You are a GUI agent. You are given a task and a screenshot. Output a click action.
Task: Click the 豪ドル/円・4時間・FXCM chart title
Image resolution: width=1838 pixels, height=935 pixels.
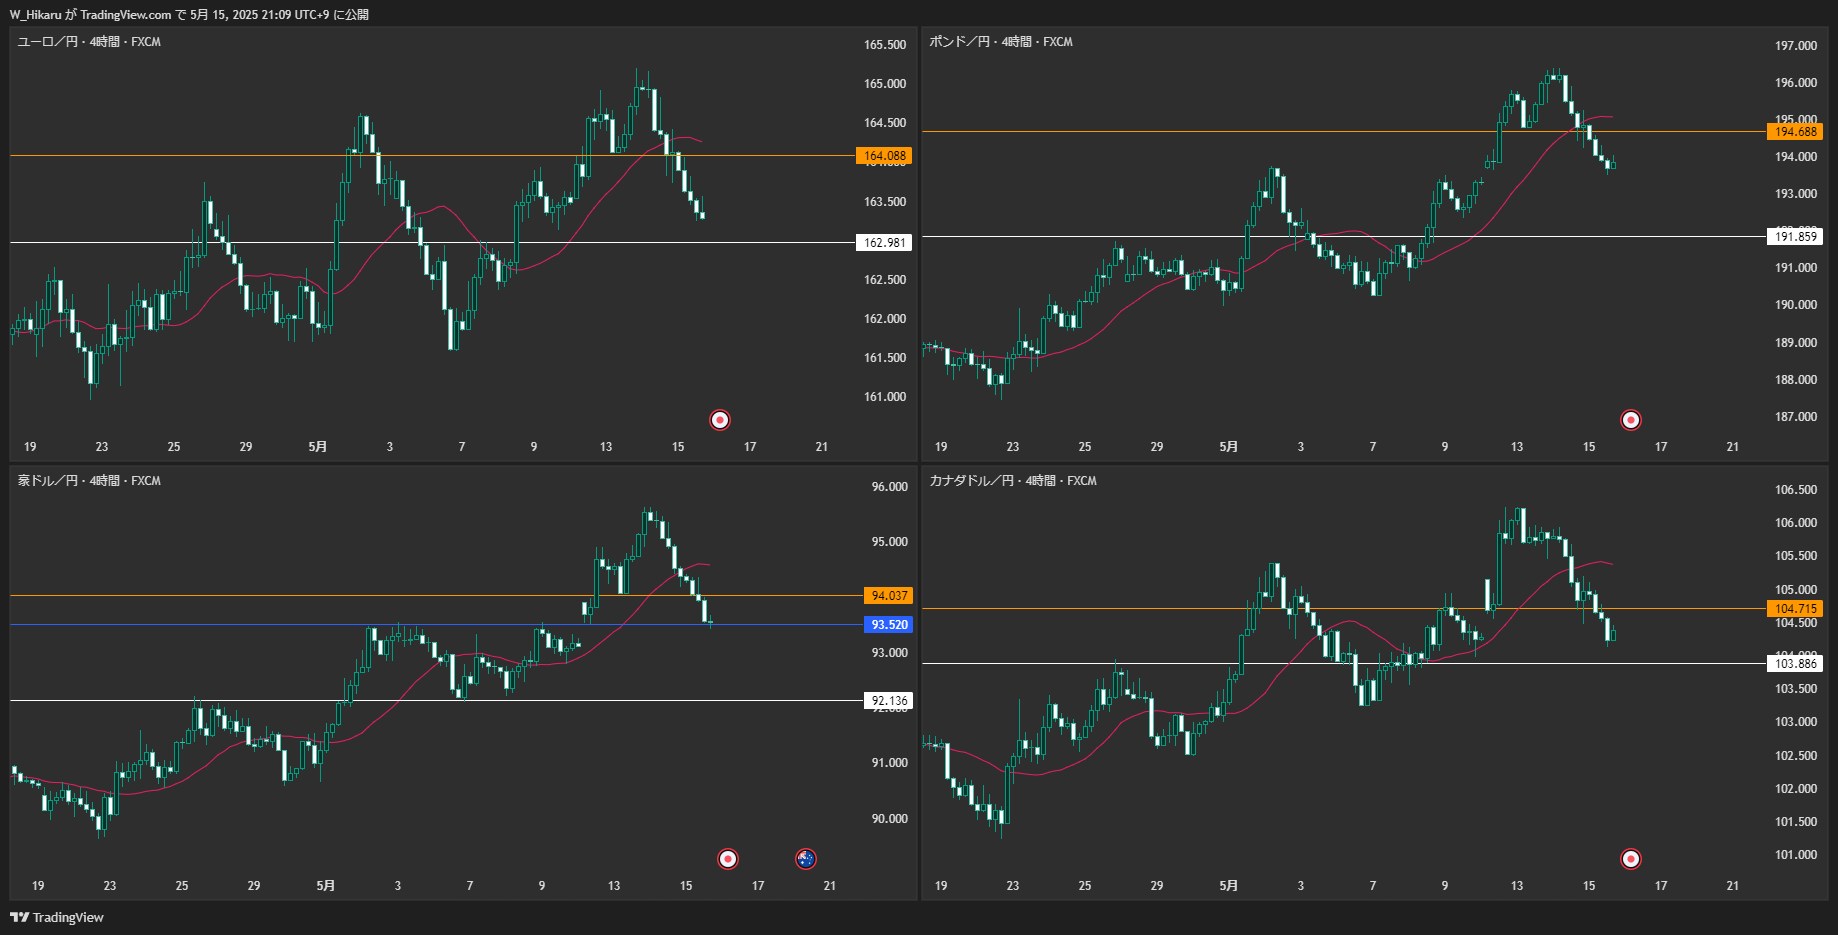pos(89,481)
